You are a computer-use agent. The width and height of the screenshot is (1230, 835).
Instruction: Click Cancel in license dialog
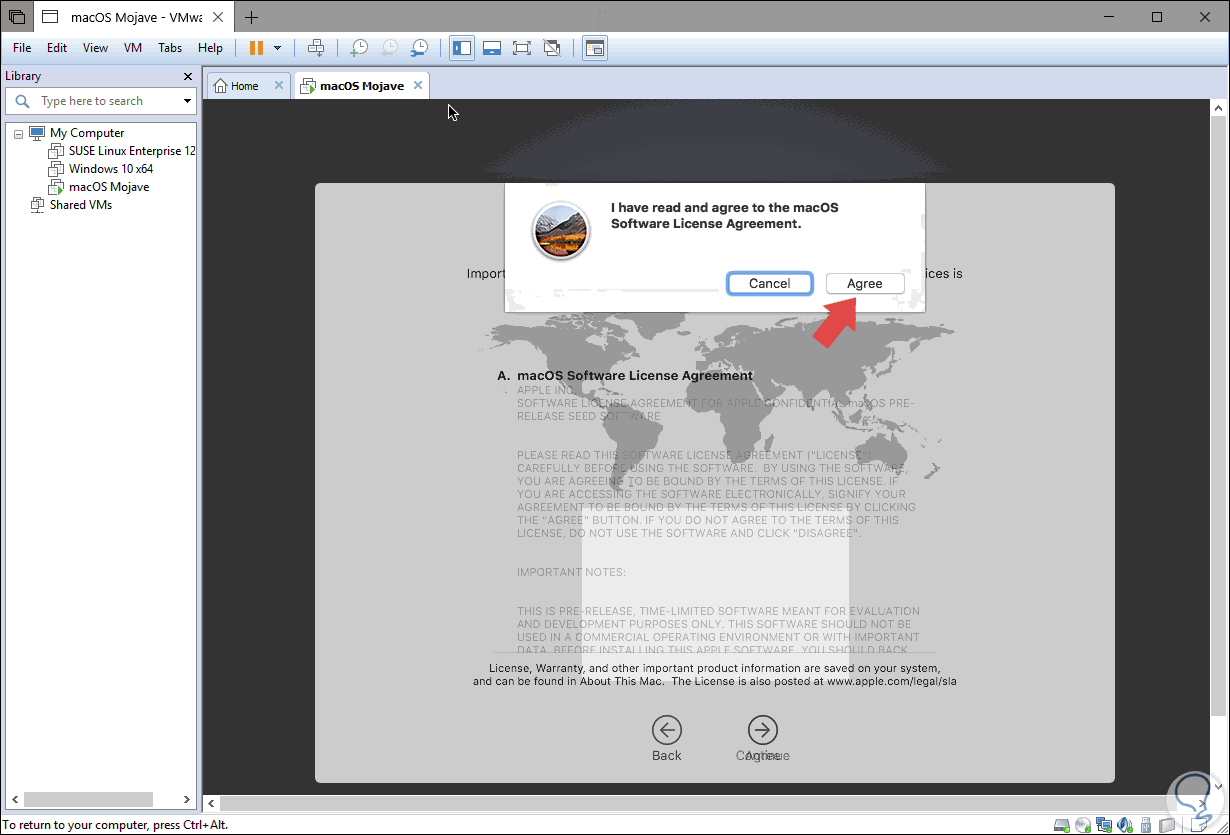(770, 284)
